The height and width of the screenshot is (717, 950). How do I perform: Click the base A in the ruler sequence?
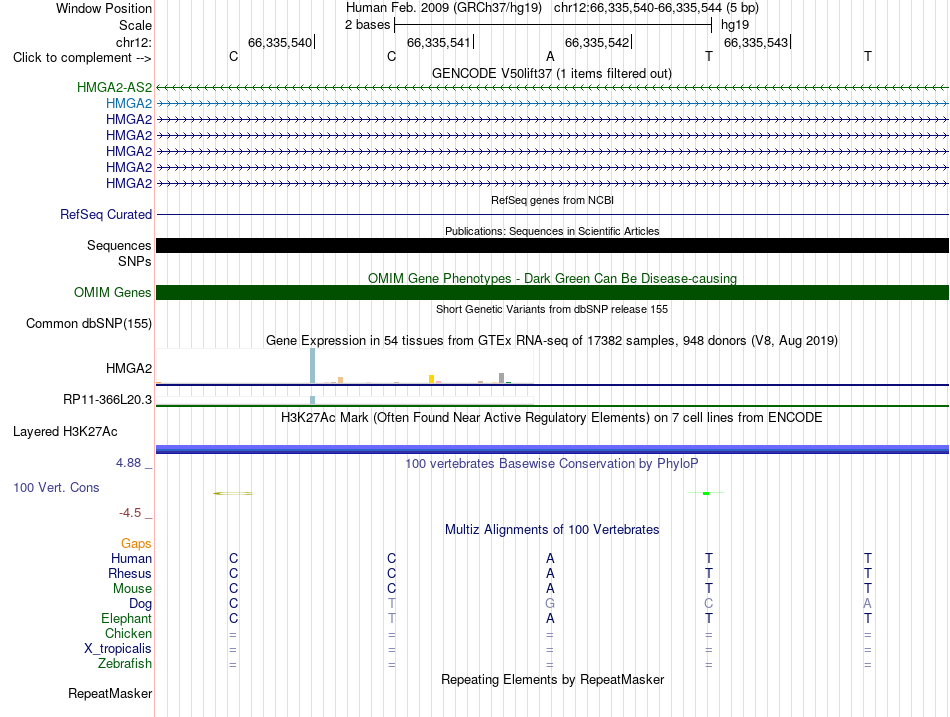click(550, 57)
